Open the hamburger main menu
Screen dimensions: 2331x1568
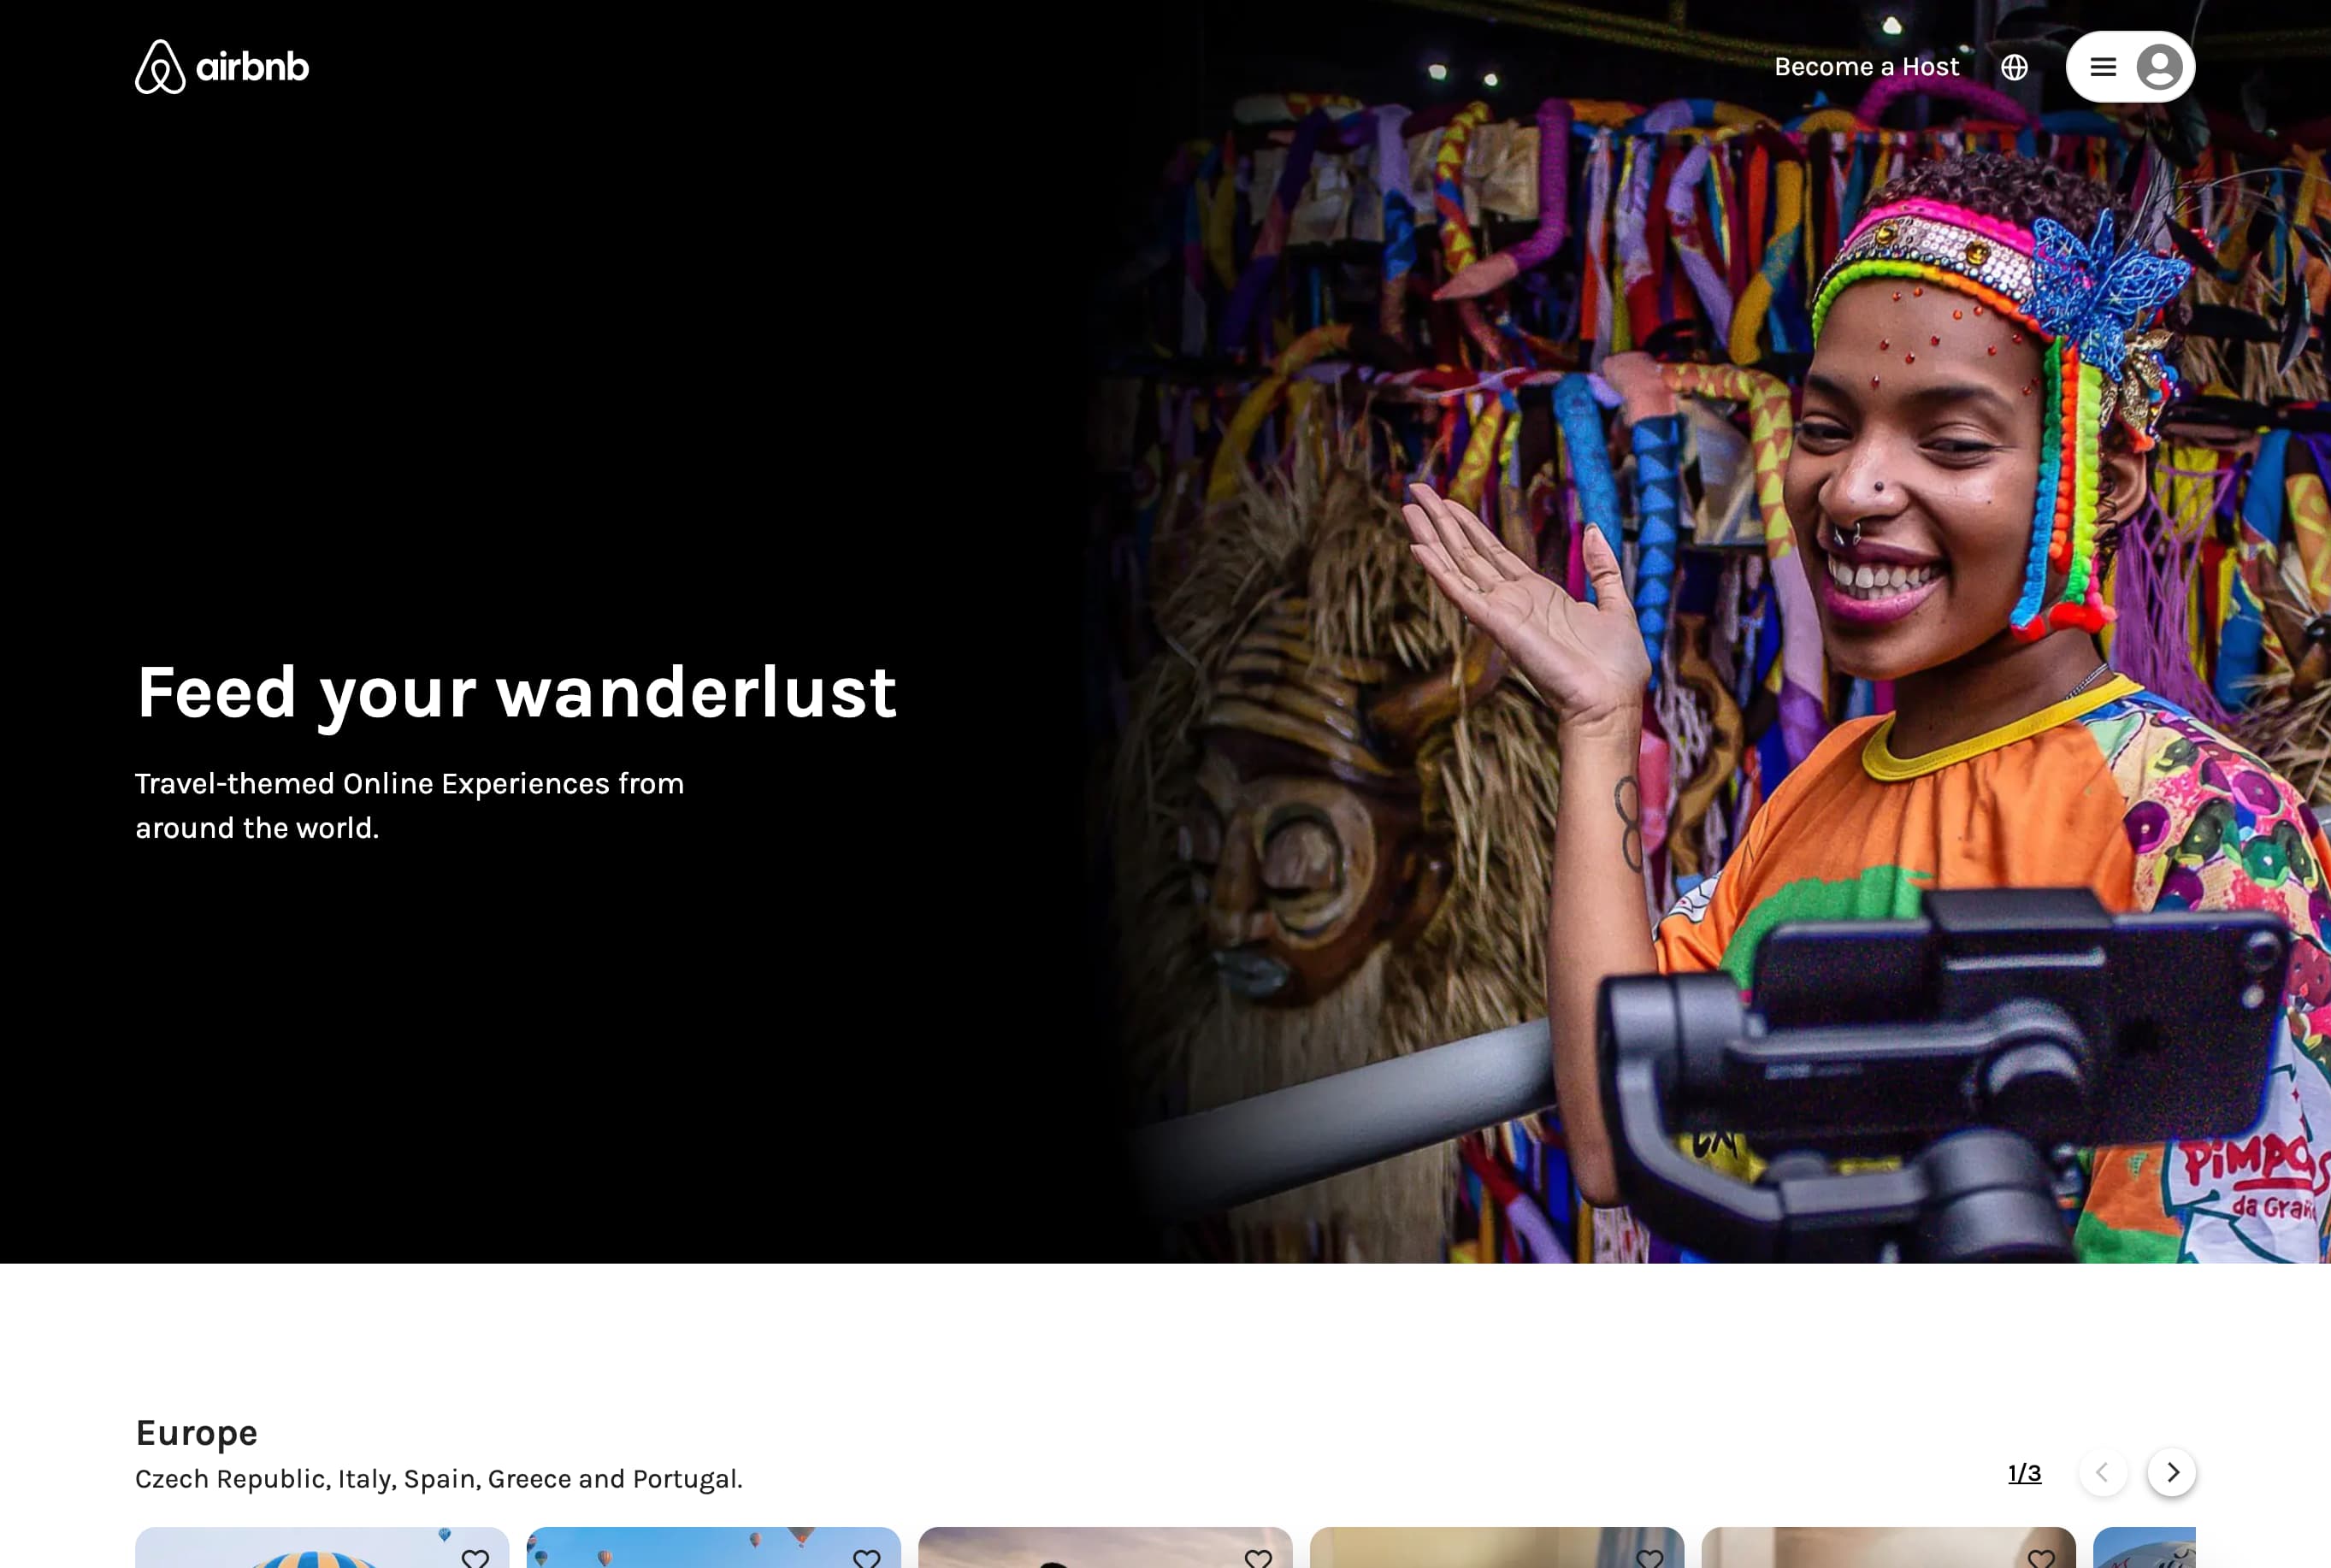(x=2103, y=67)
